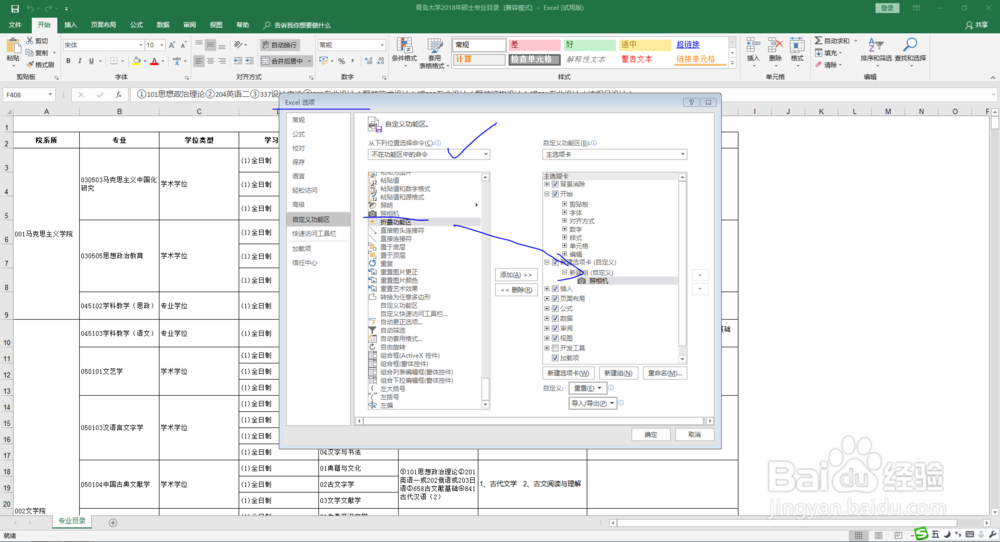Toggle the 审阅 tab checkbox in list
The height and width of the screenshot is (542, 1000).
coord(555,328)
